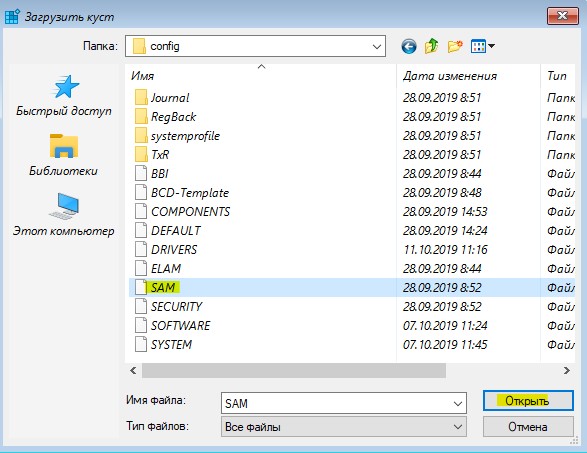The height and width of the screenshot is (453, 587).
Task: Open Быстрый доступ in the sidebar
Action: point(64,96)
